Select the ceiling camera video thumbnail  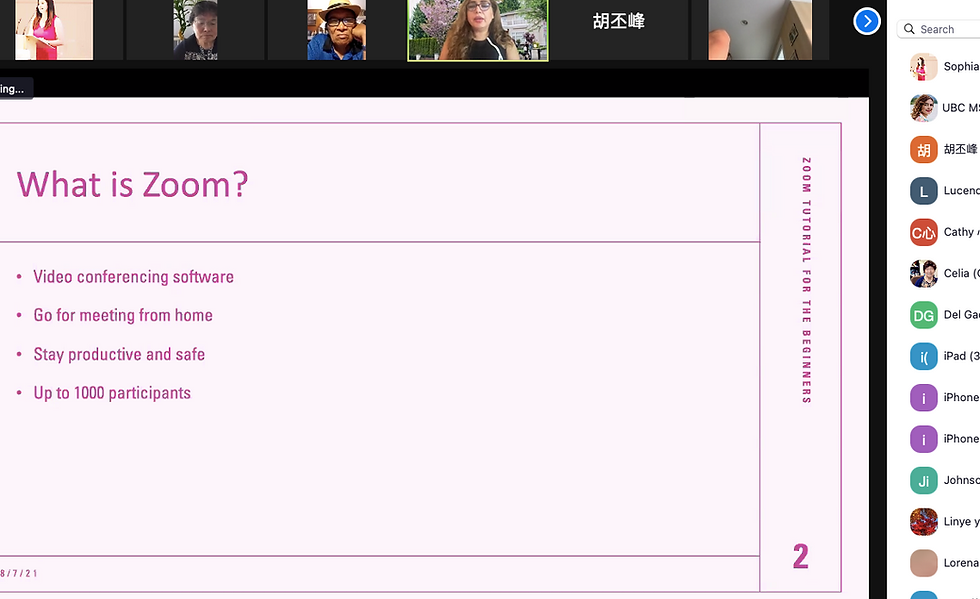[x=760, y=30]
